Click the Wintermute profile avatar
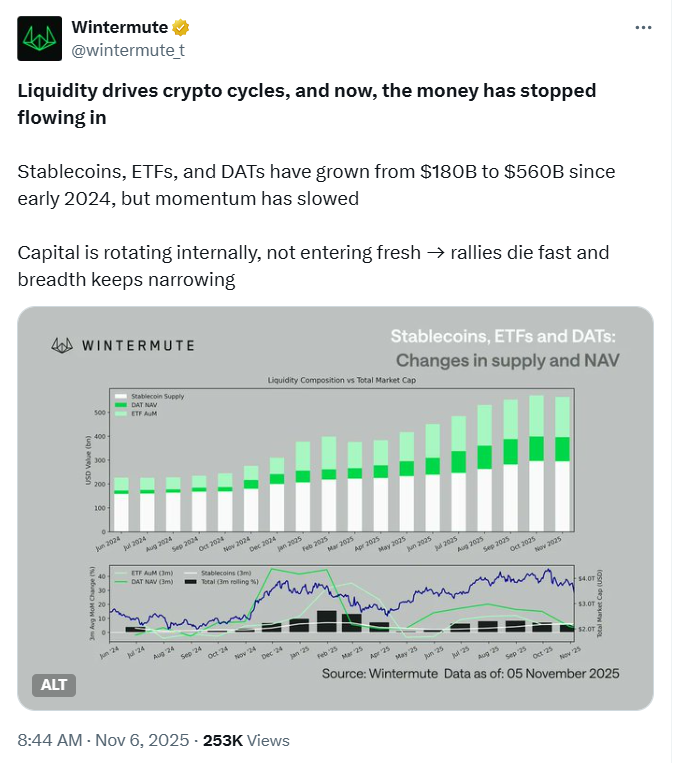This screenshot has width=673, height=763. pyautogui.click(x=40, y=39)
